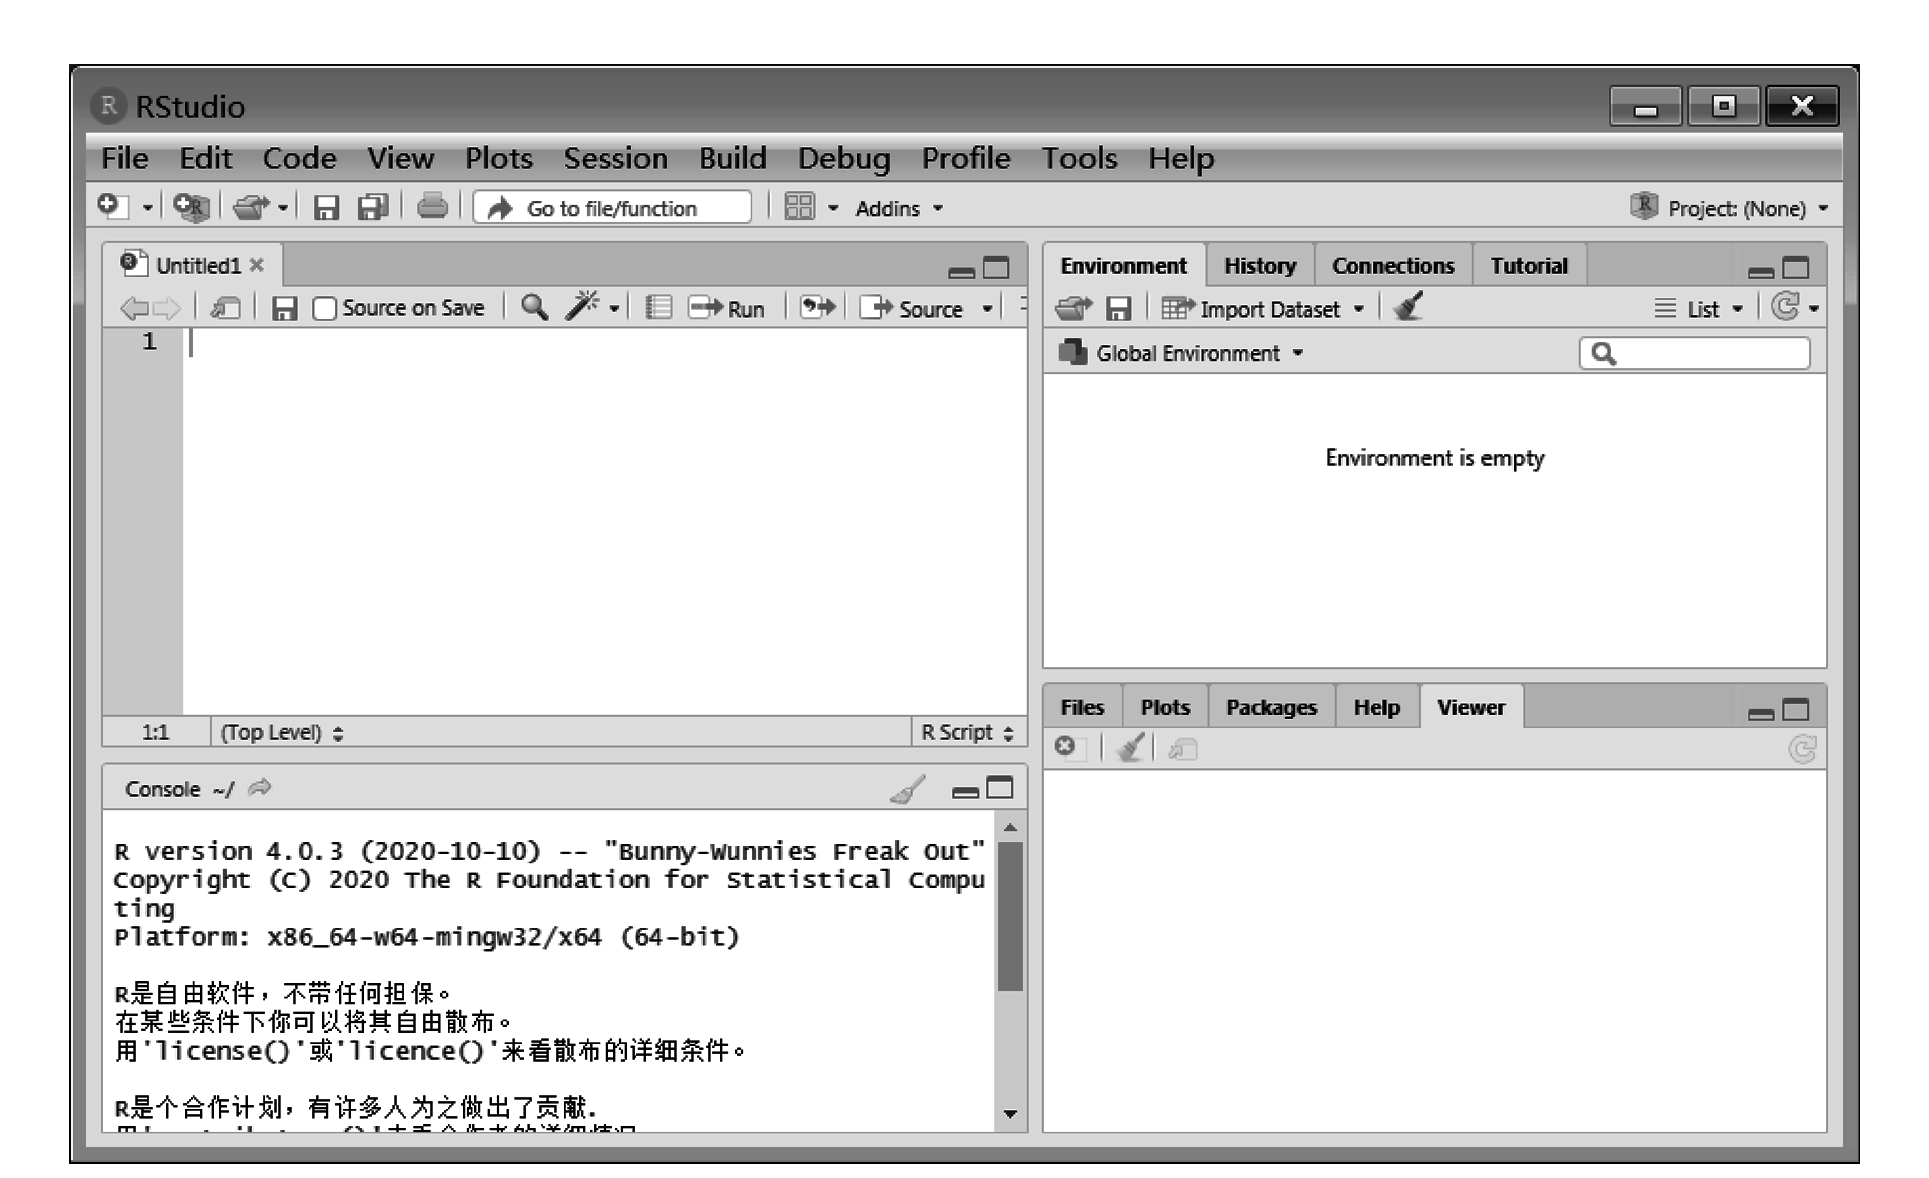
Task: Switch to Connections tab
Action: [1392, 266]
